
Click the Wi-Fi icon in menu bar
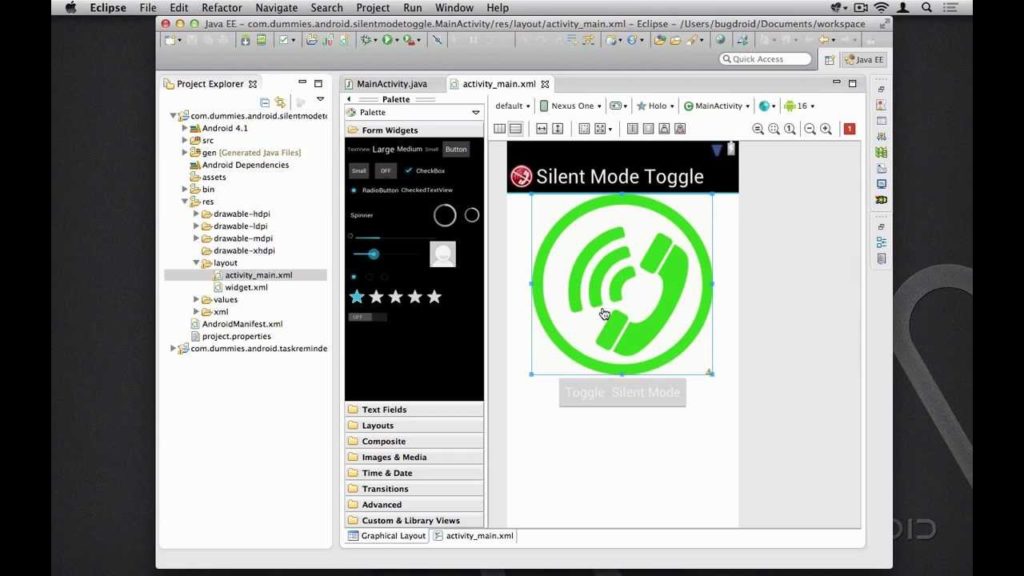click(x=881, y=8)
